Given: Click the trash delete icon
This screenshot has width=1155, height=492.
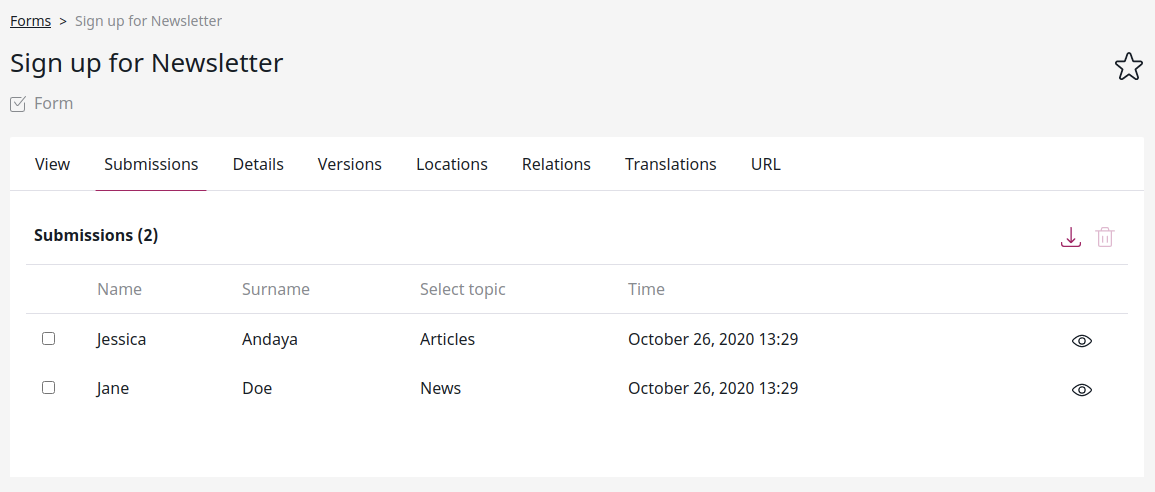Looking at the screenshot, I should [x=1105, y=237].
